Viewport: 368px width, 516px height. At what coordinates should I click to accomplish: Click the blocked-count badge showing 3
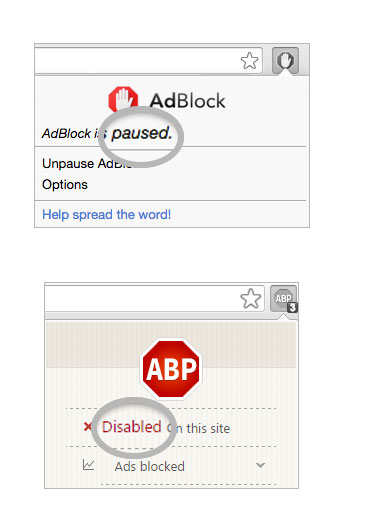coord(292,307)
